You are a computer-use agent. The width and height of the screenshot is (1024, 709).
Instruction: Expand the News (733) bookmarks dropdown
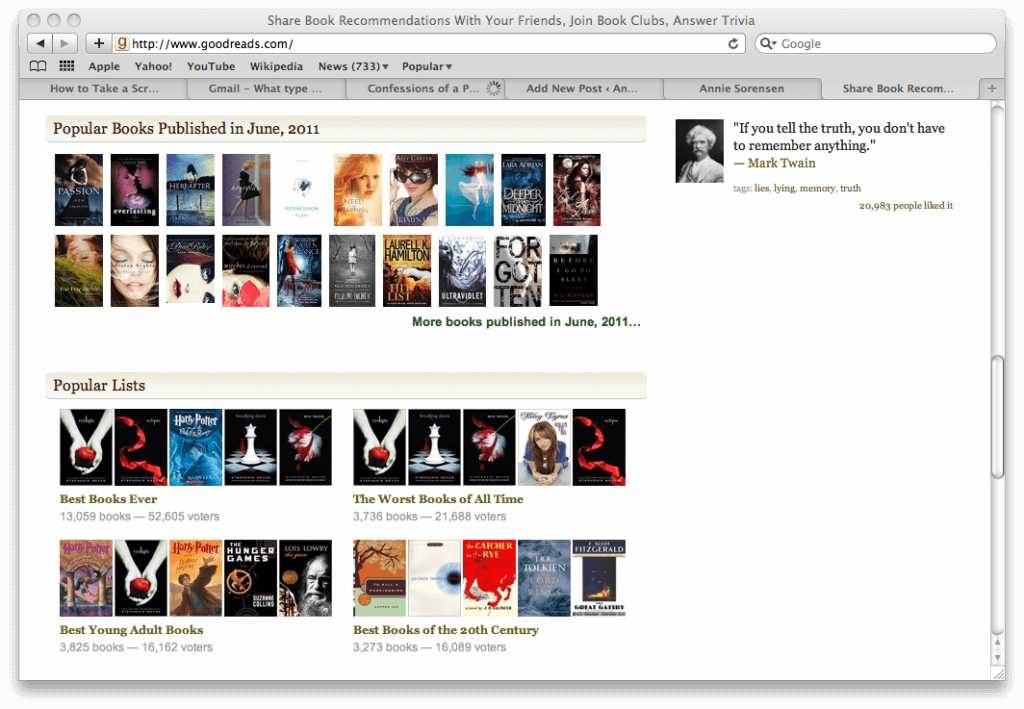point(353,66)
